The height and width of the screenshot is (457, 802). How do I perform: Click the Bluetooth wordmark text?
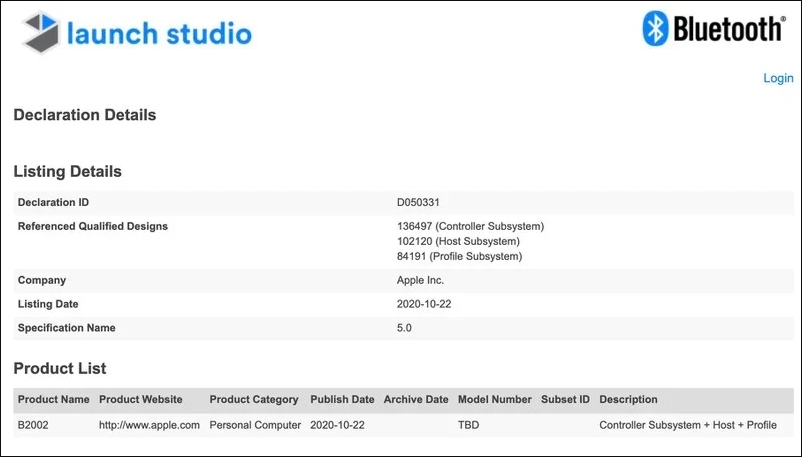coord(728,29)
